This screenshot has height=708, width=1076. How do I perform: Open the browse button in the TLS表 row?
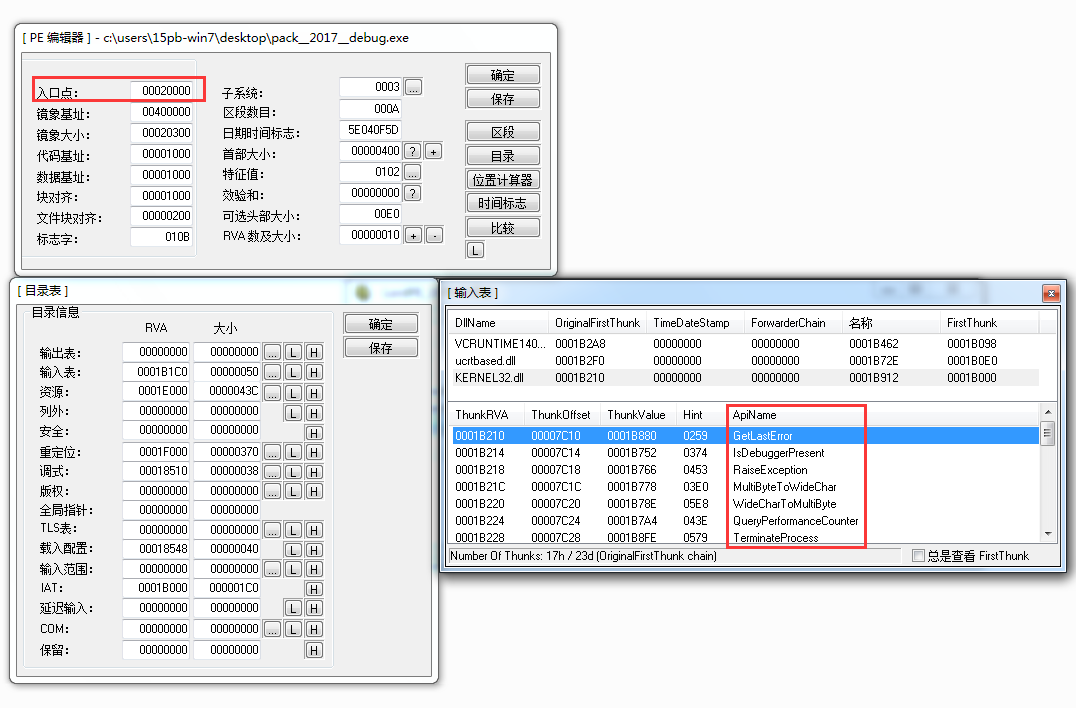pos(272,530)
